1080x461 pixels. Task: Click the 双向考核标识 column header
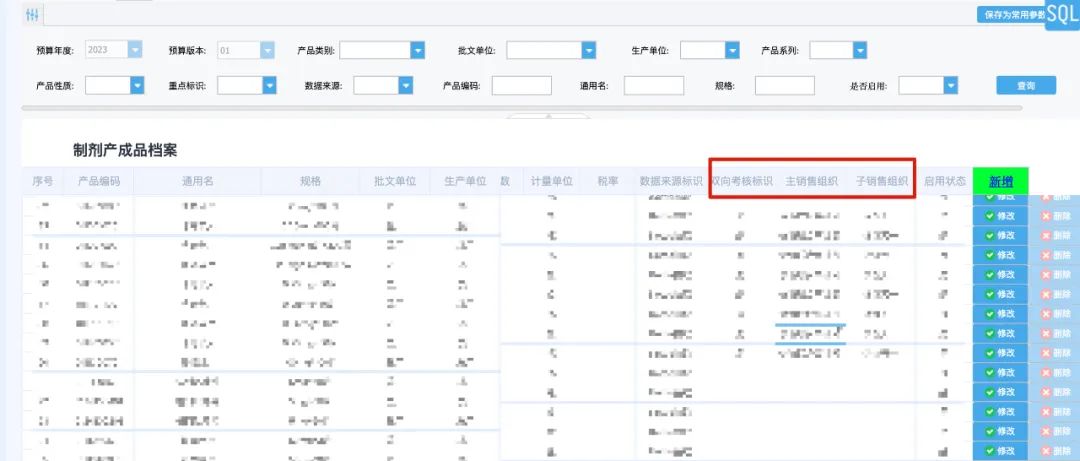click(x=741, y=182)
